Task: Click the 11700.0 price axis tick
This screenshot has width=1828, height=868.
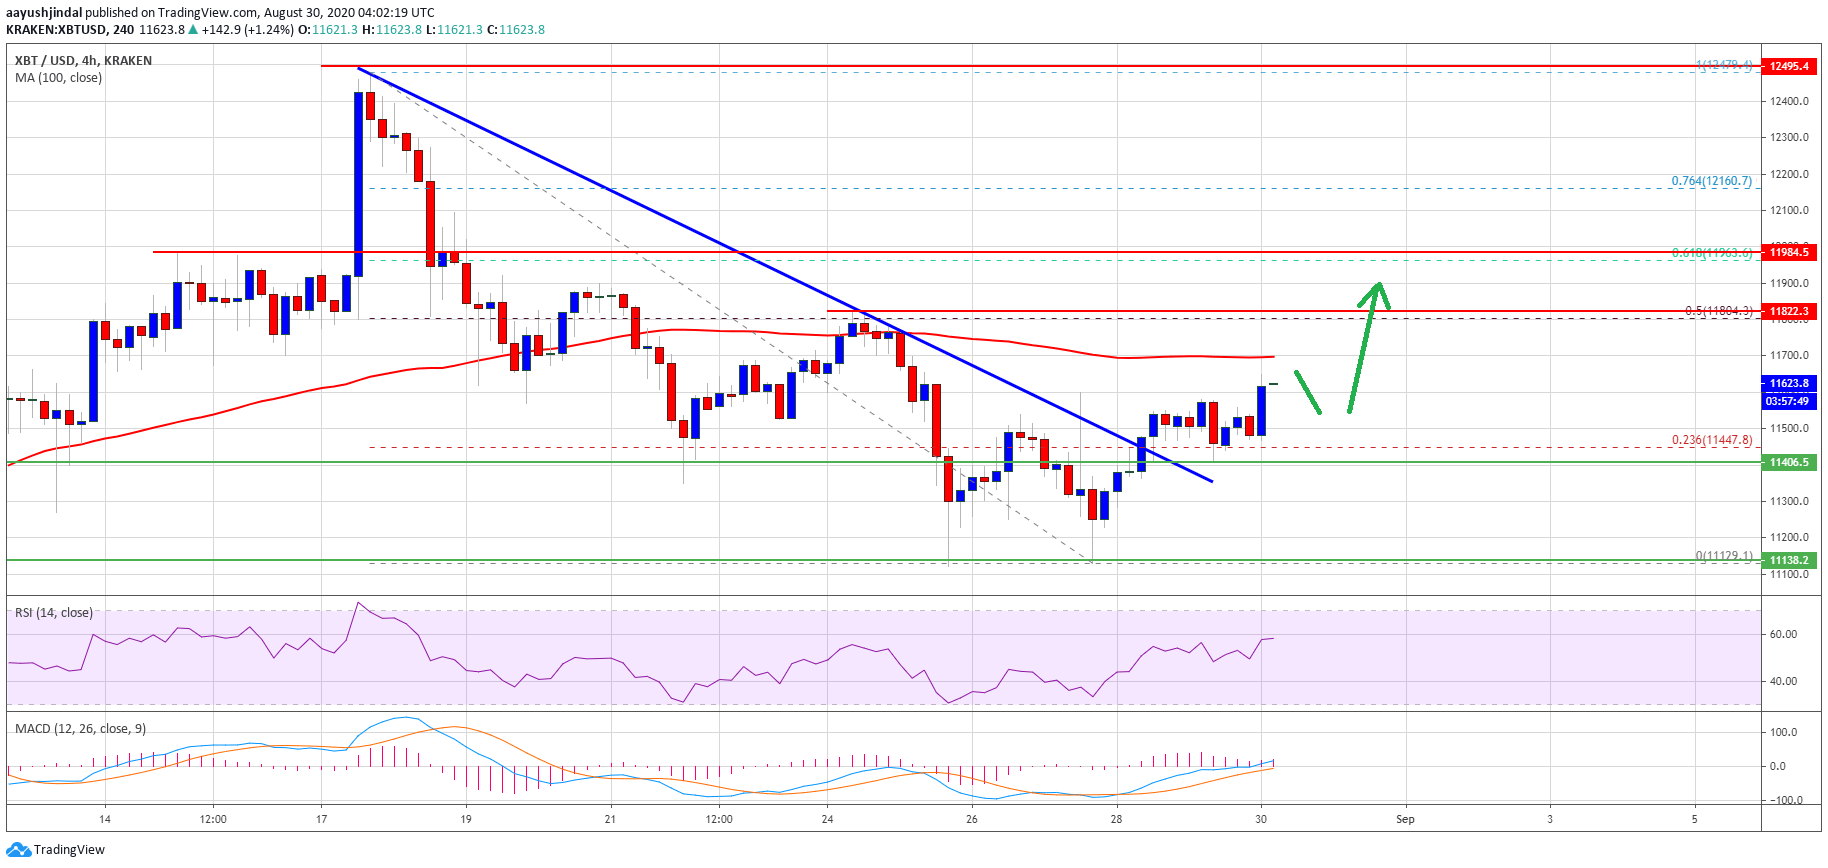Action: [x=1789, y=355]
